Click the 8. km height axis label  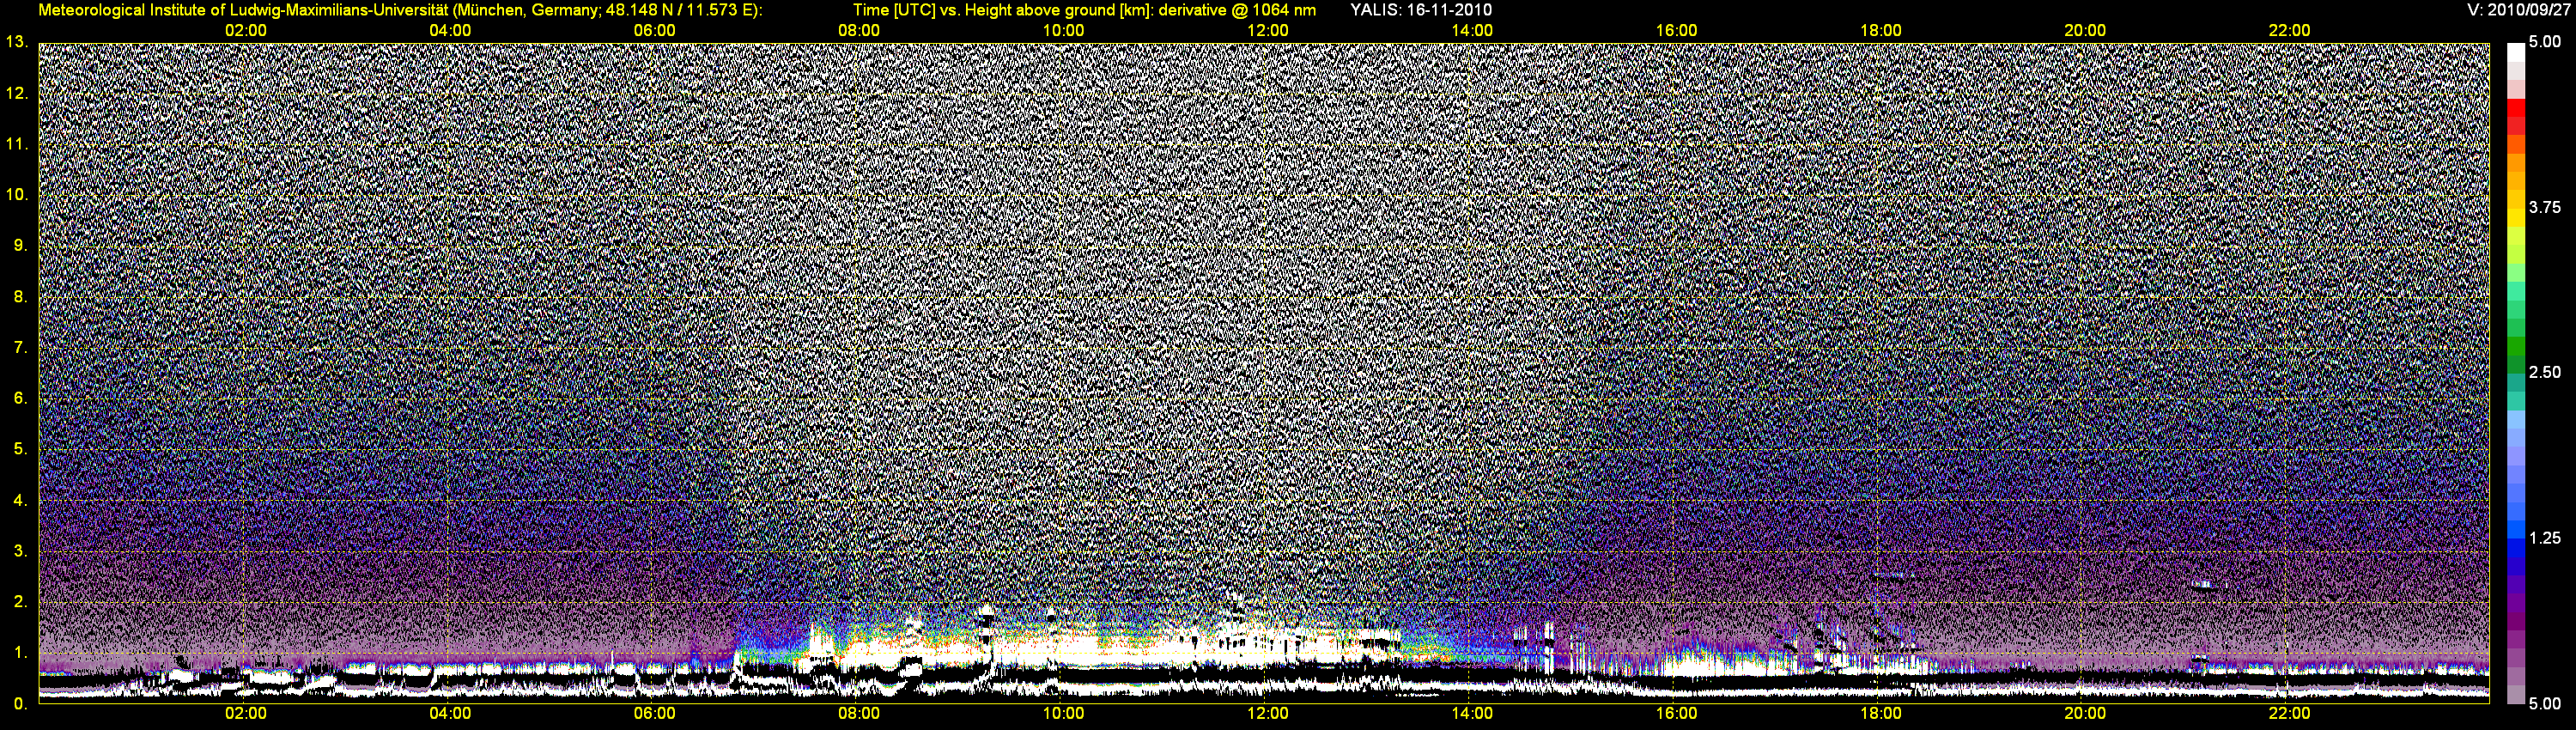(21, 296)
